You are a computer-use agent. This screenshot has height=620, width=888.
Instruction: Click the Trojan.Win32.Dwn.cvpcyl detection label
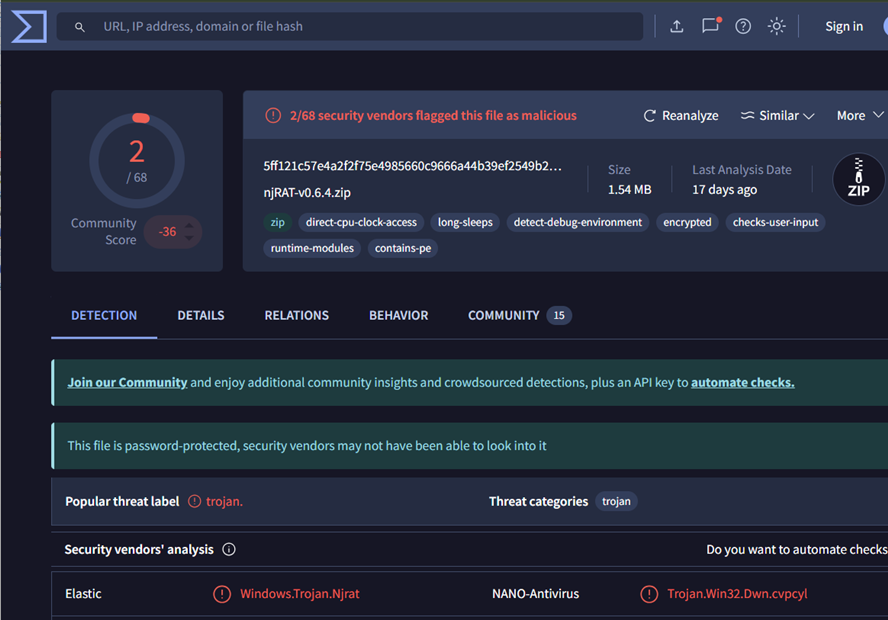[x=737, y=594]
